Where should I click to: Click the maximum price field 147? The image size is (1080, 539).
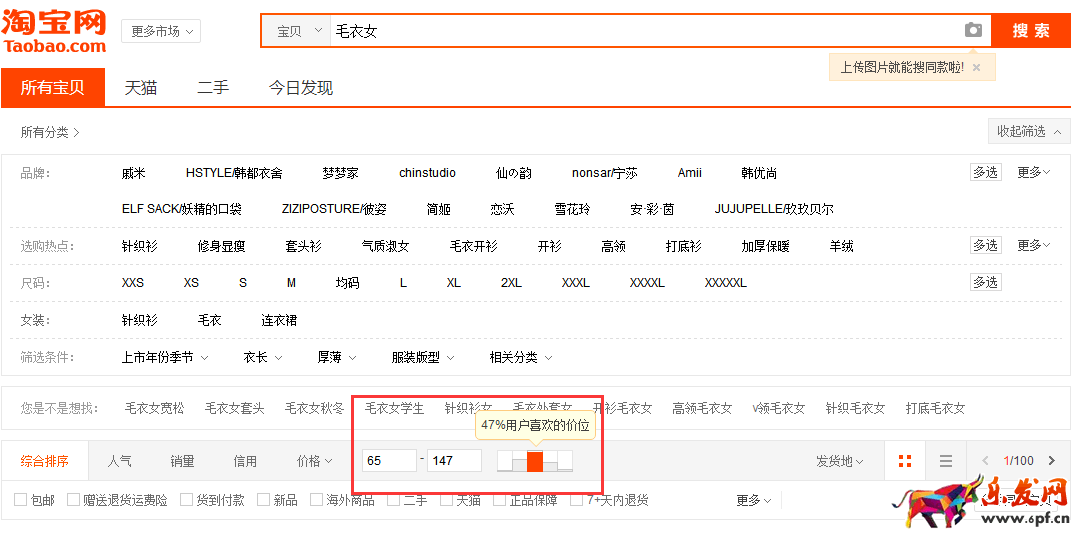[x=454, y=461]
